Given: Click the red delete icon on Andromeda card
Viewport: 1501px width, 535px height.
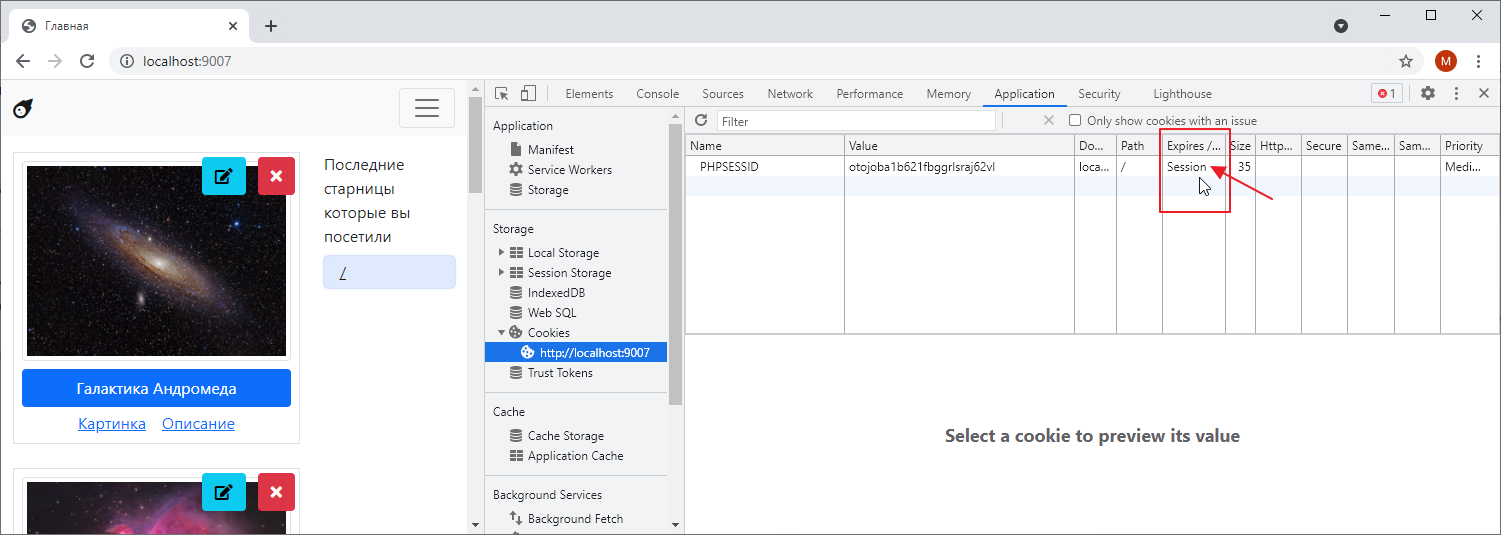Looking at the screenshot, I should (276, 176).
